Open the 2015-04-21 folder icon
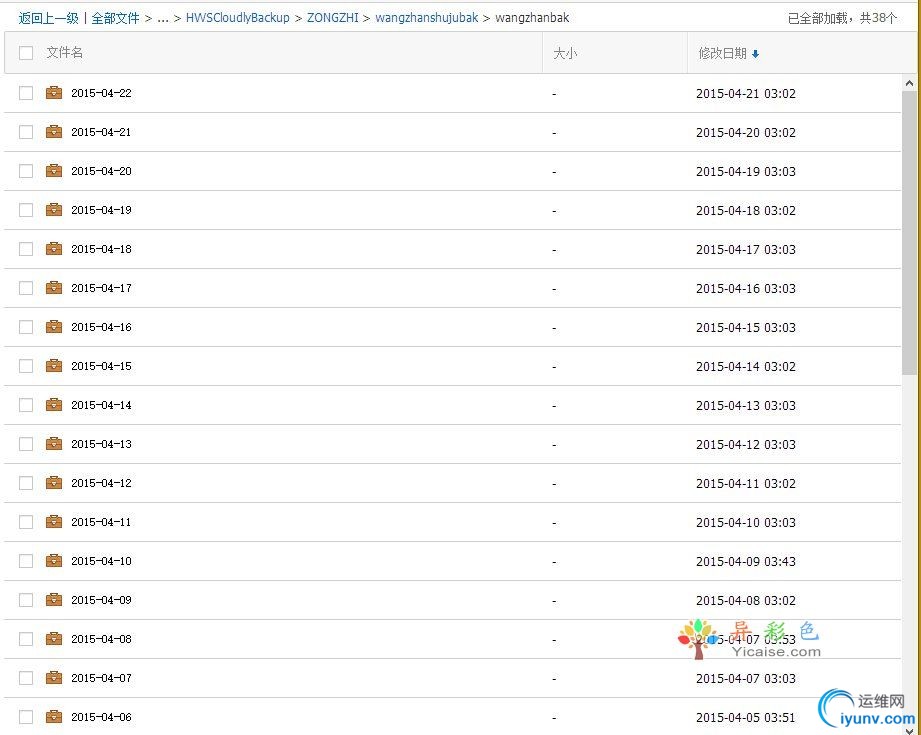This screenshot has width=921, height=735. click(54, 132)
